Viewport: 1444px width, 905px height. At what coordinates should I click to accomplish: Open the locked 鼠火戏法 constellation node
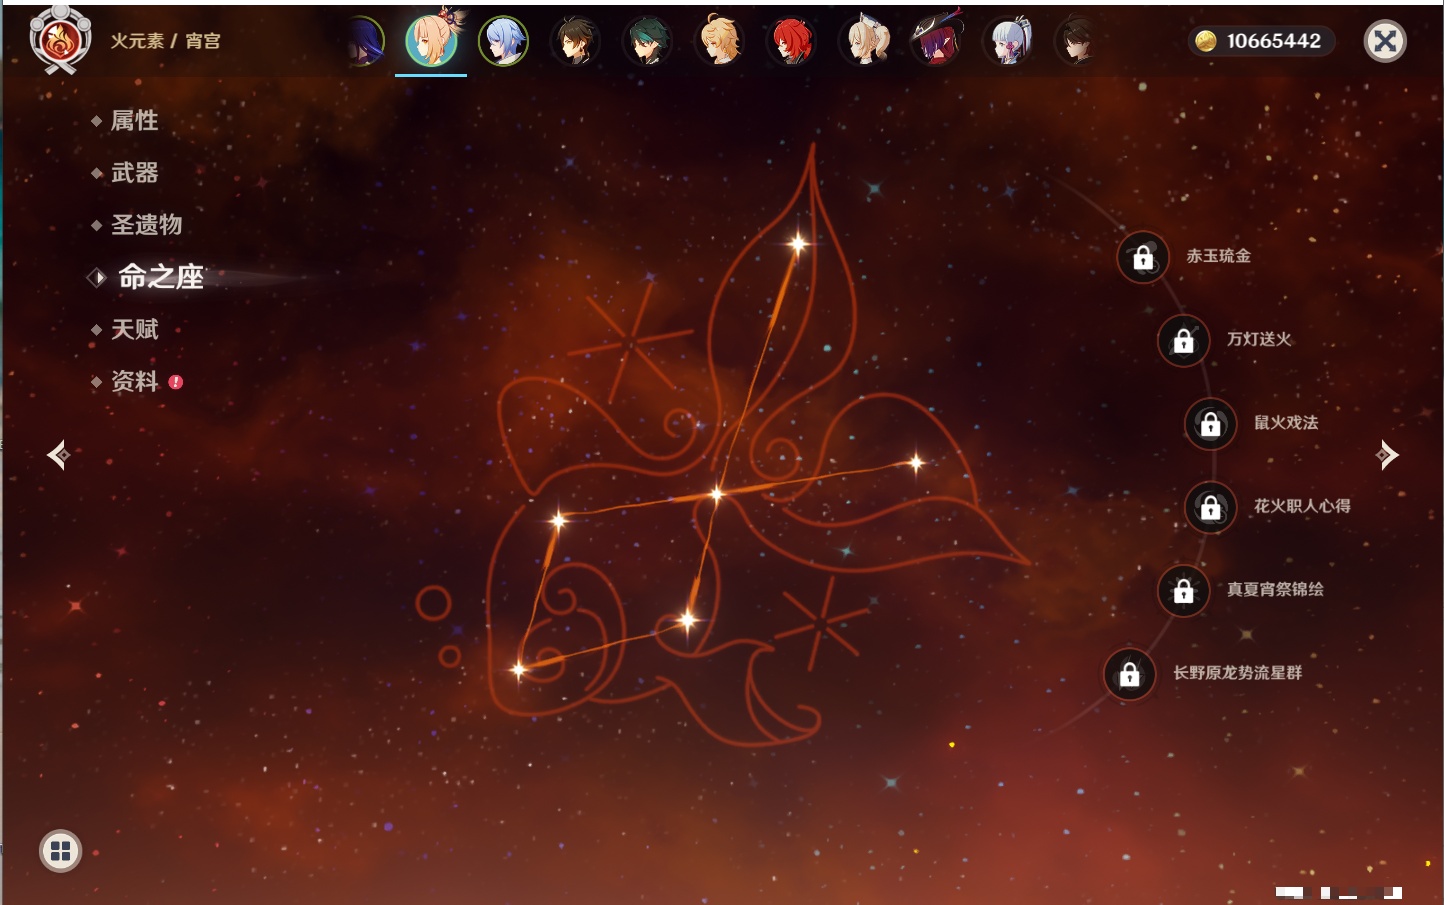click(x=1210, y=423)
